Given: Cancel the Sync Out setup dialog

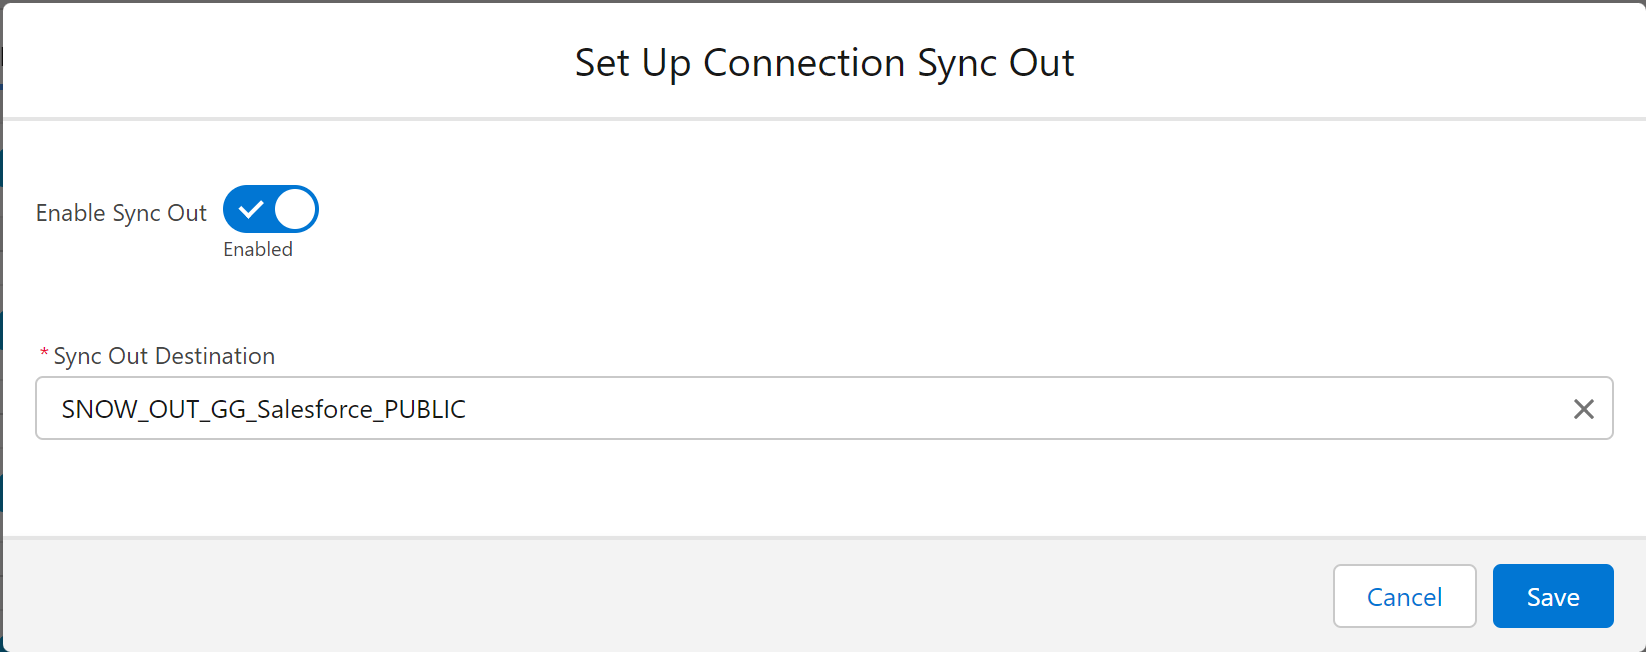Looking at the screenshot, I should point(1404,596).
